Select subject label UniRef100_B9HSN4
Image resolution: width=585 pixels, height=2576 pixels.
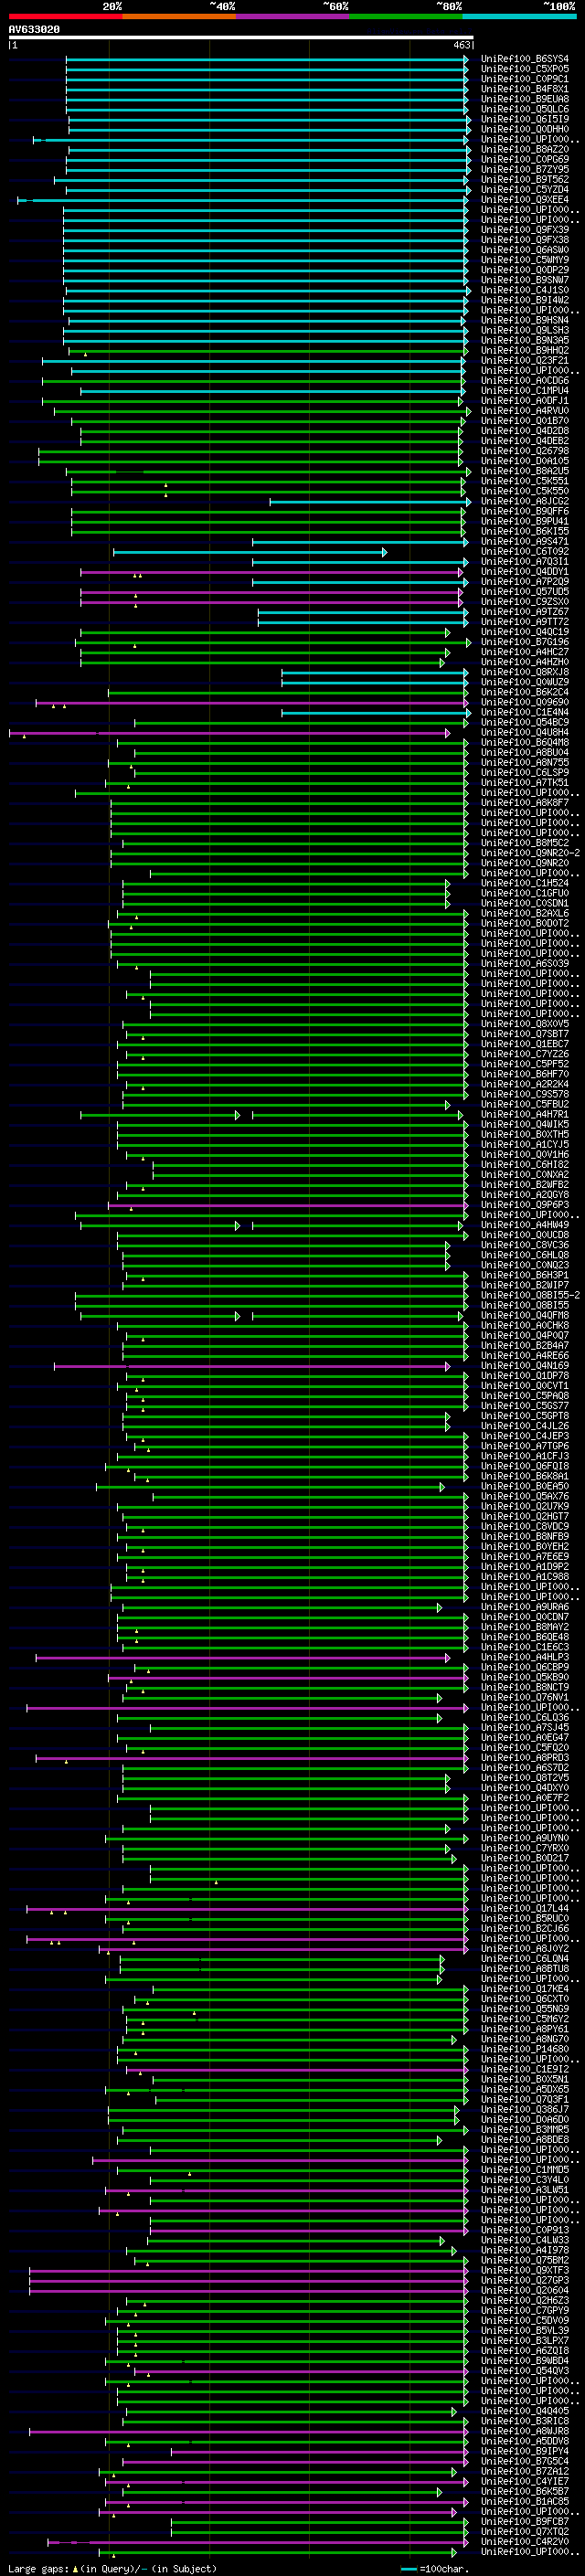click(x=524, y=320)
